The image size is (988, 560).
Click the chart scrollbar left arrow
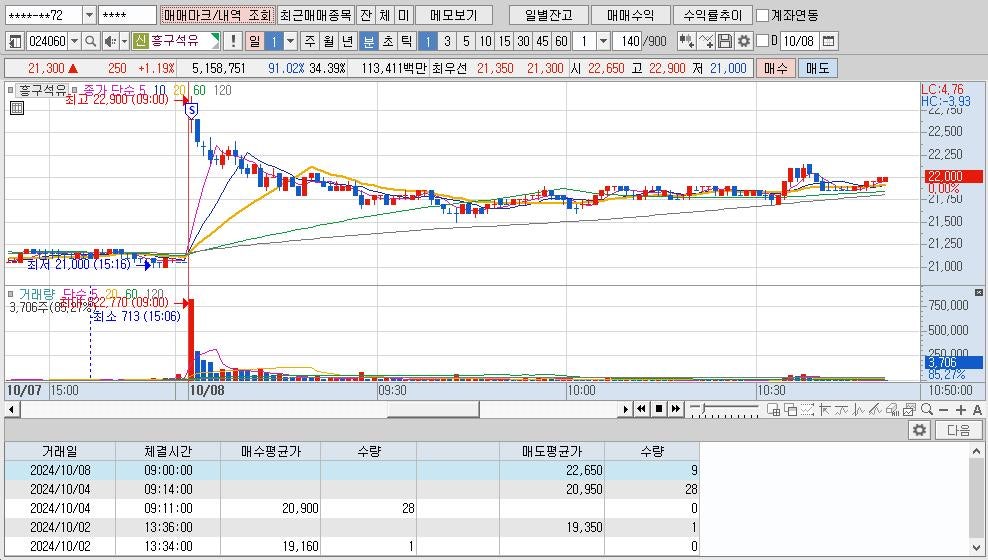point(12,409)
